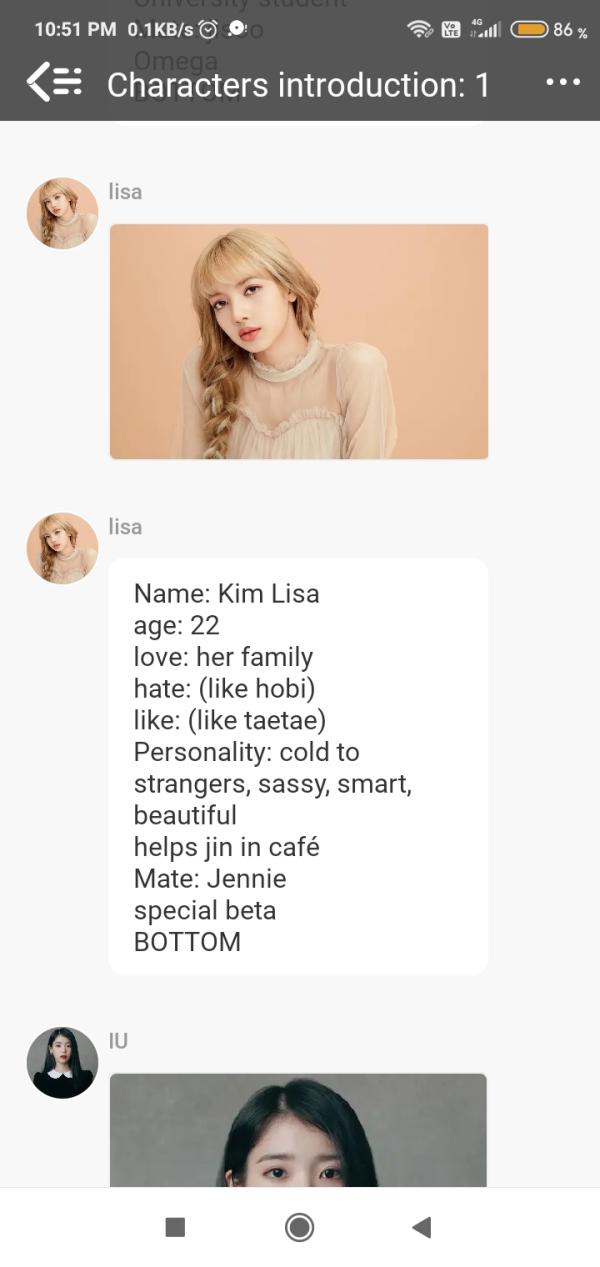Tap lisa's avatar beside the profile text
This screenshot has width=600, height=1267.
pos(62,548)
